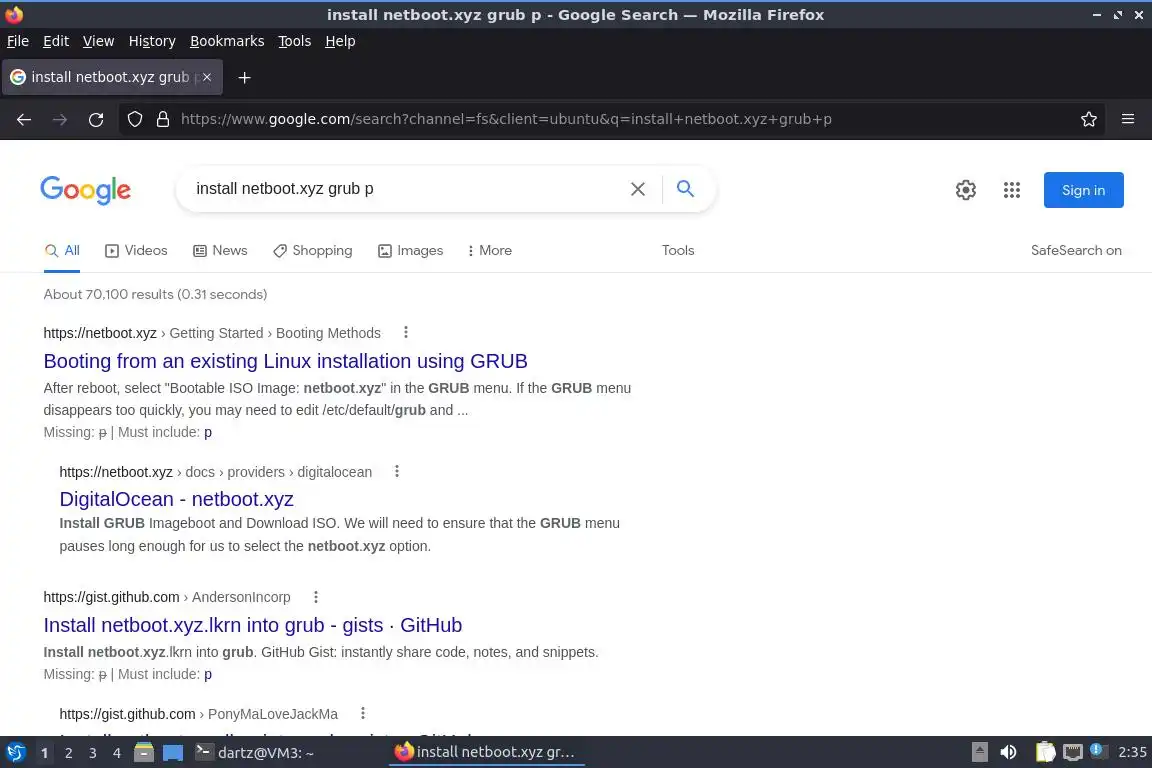Viewport: 1152px width, 768px height.
Task: Submit search with magnifier icon
Action: pos(685,188)
